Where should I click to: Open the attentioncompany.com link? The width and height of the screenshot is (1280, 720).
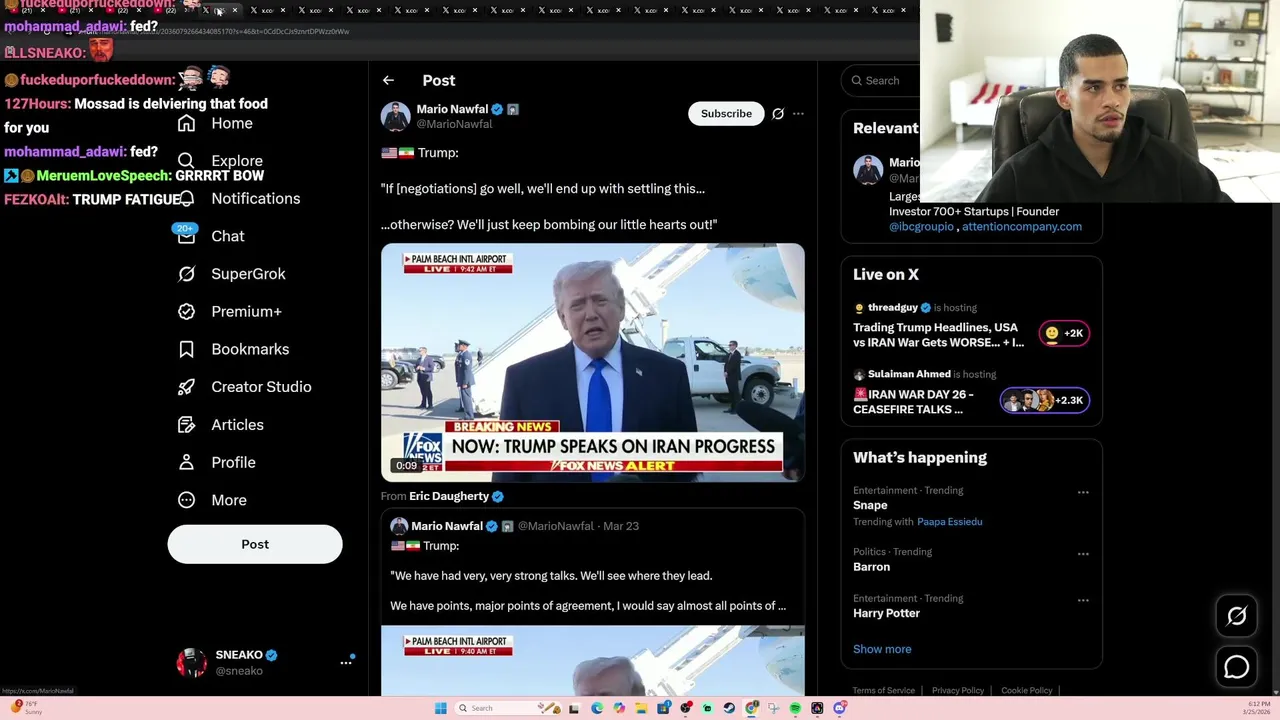[x=1021, y=227]
